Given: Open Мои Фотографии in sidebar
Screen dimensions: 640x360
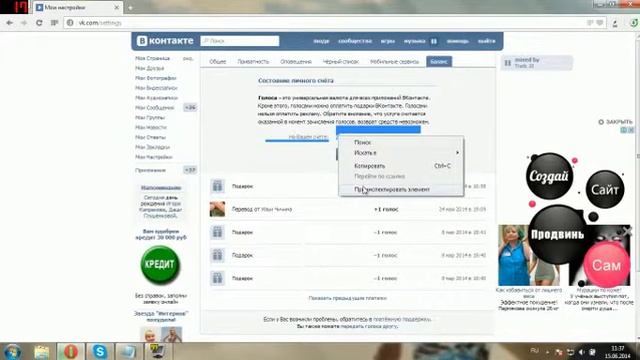Looking at the screenshot, I should click(x=156, y=78).
